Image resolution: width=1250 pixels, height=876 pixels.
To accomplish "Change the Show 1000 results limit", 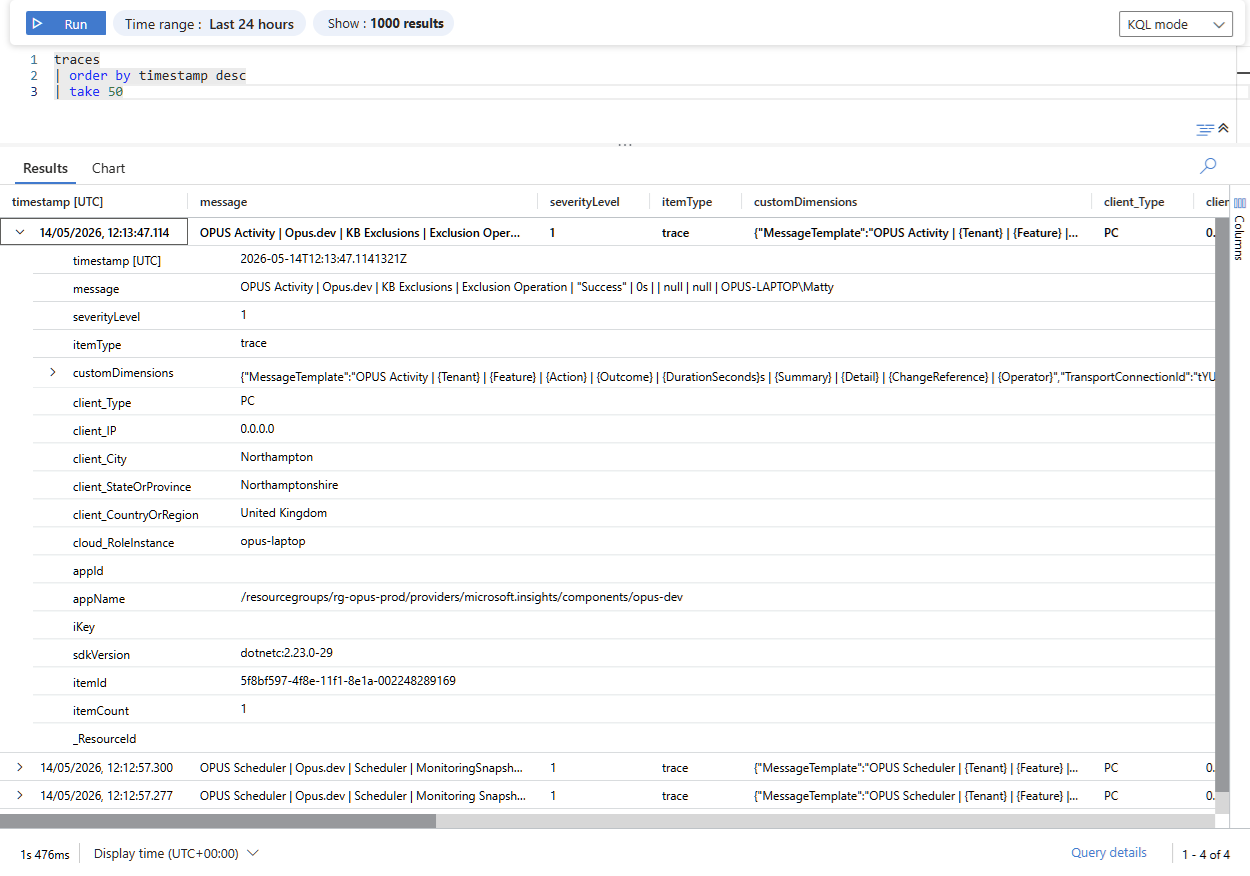I will 384,23.
